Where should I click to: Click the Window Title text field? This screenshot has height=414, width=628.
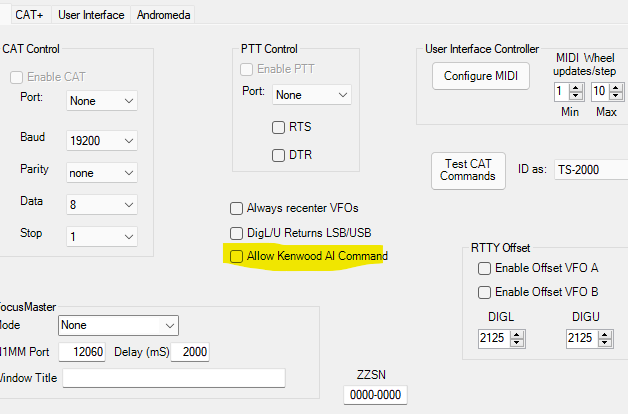(x=174, y=377)
